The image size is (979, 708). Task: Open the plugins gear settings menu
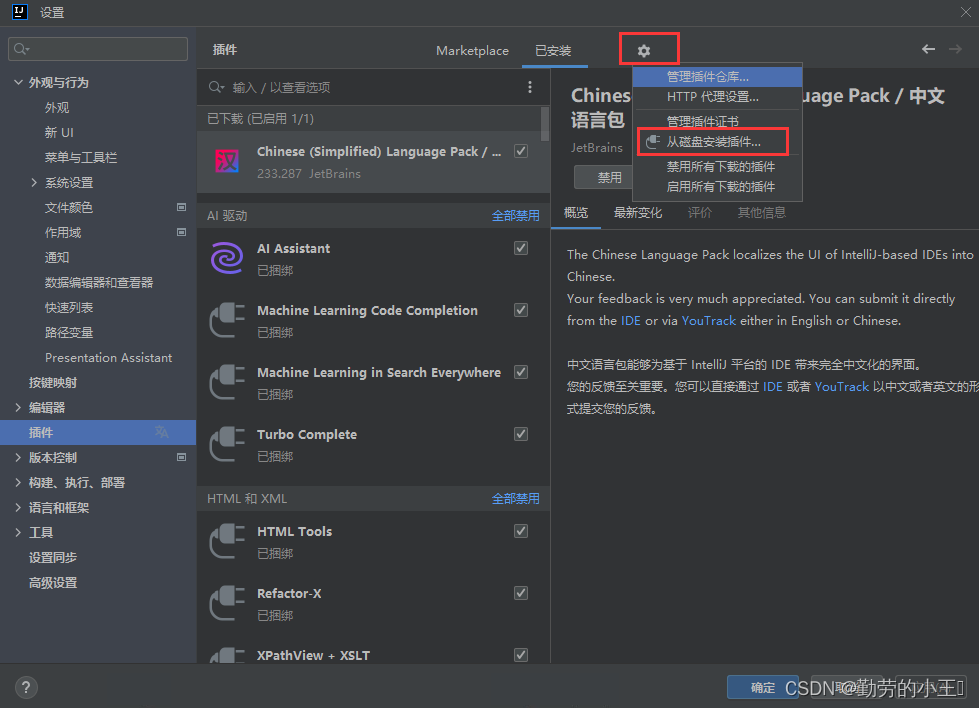click(644, 51)
